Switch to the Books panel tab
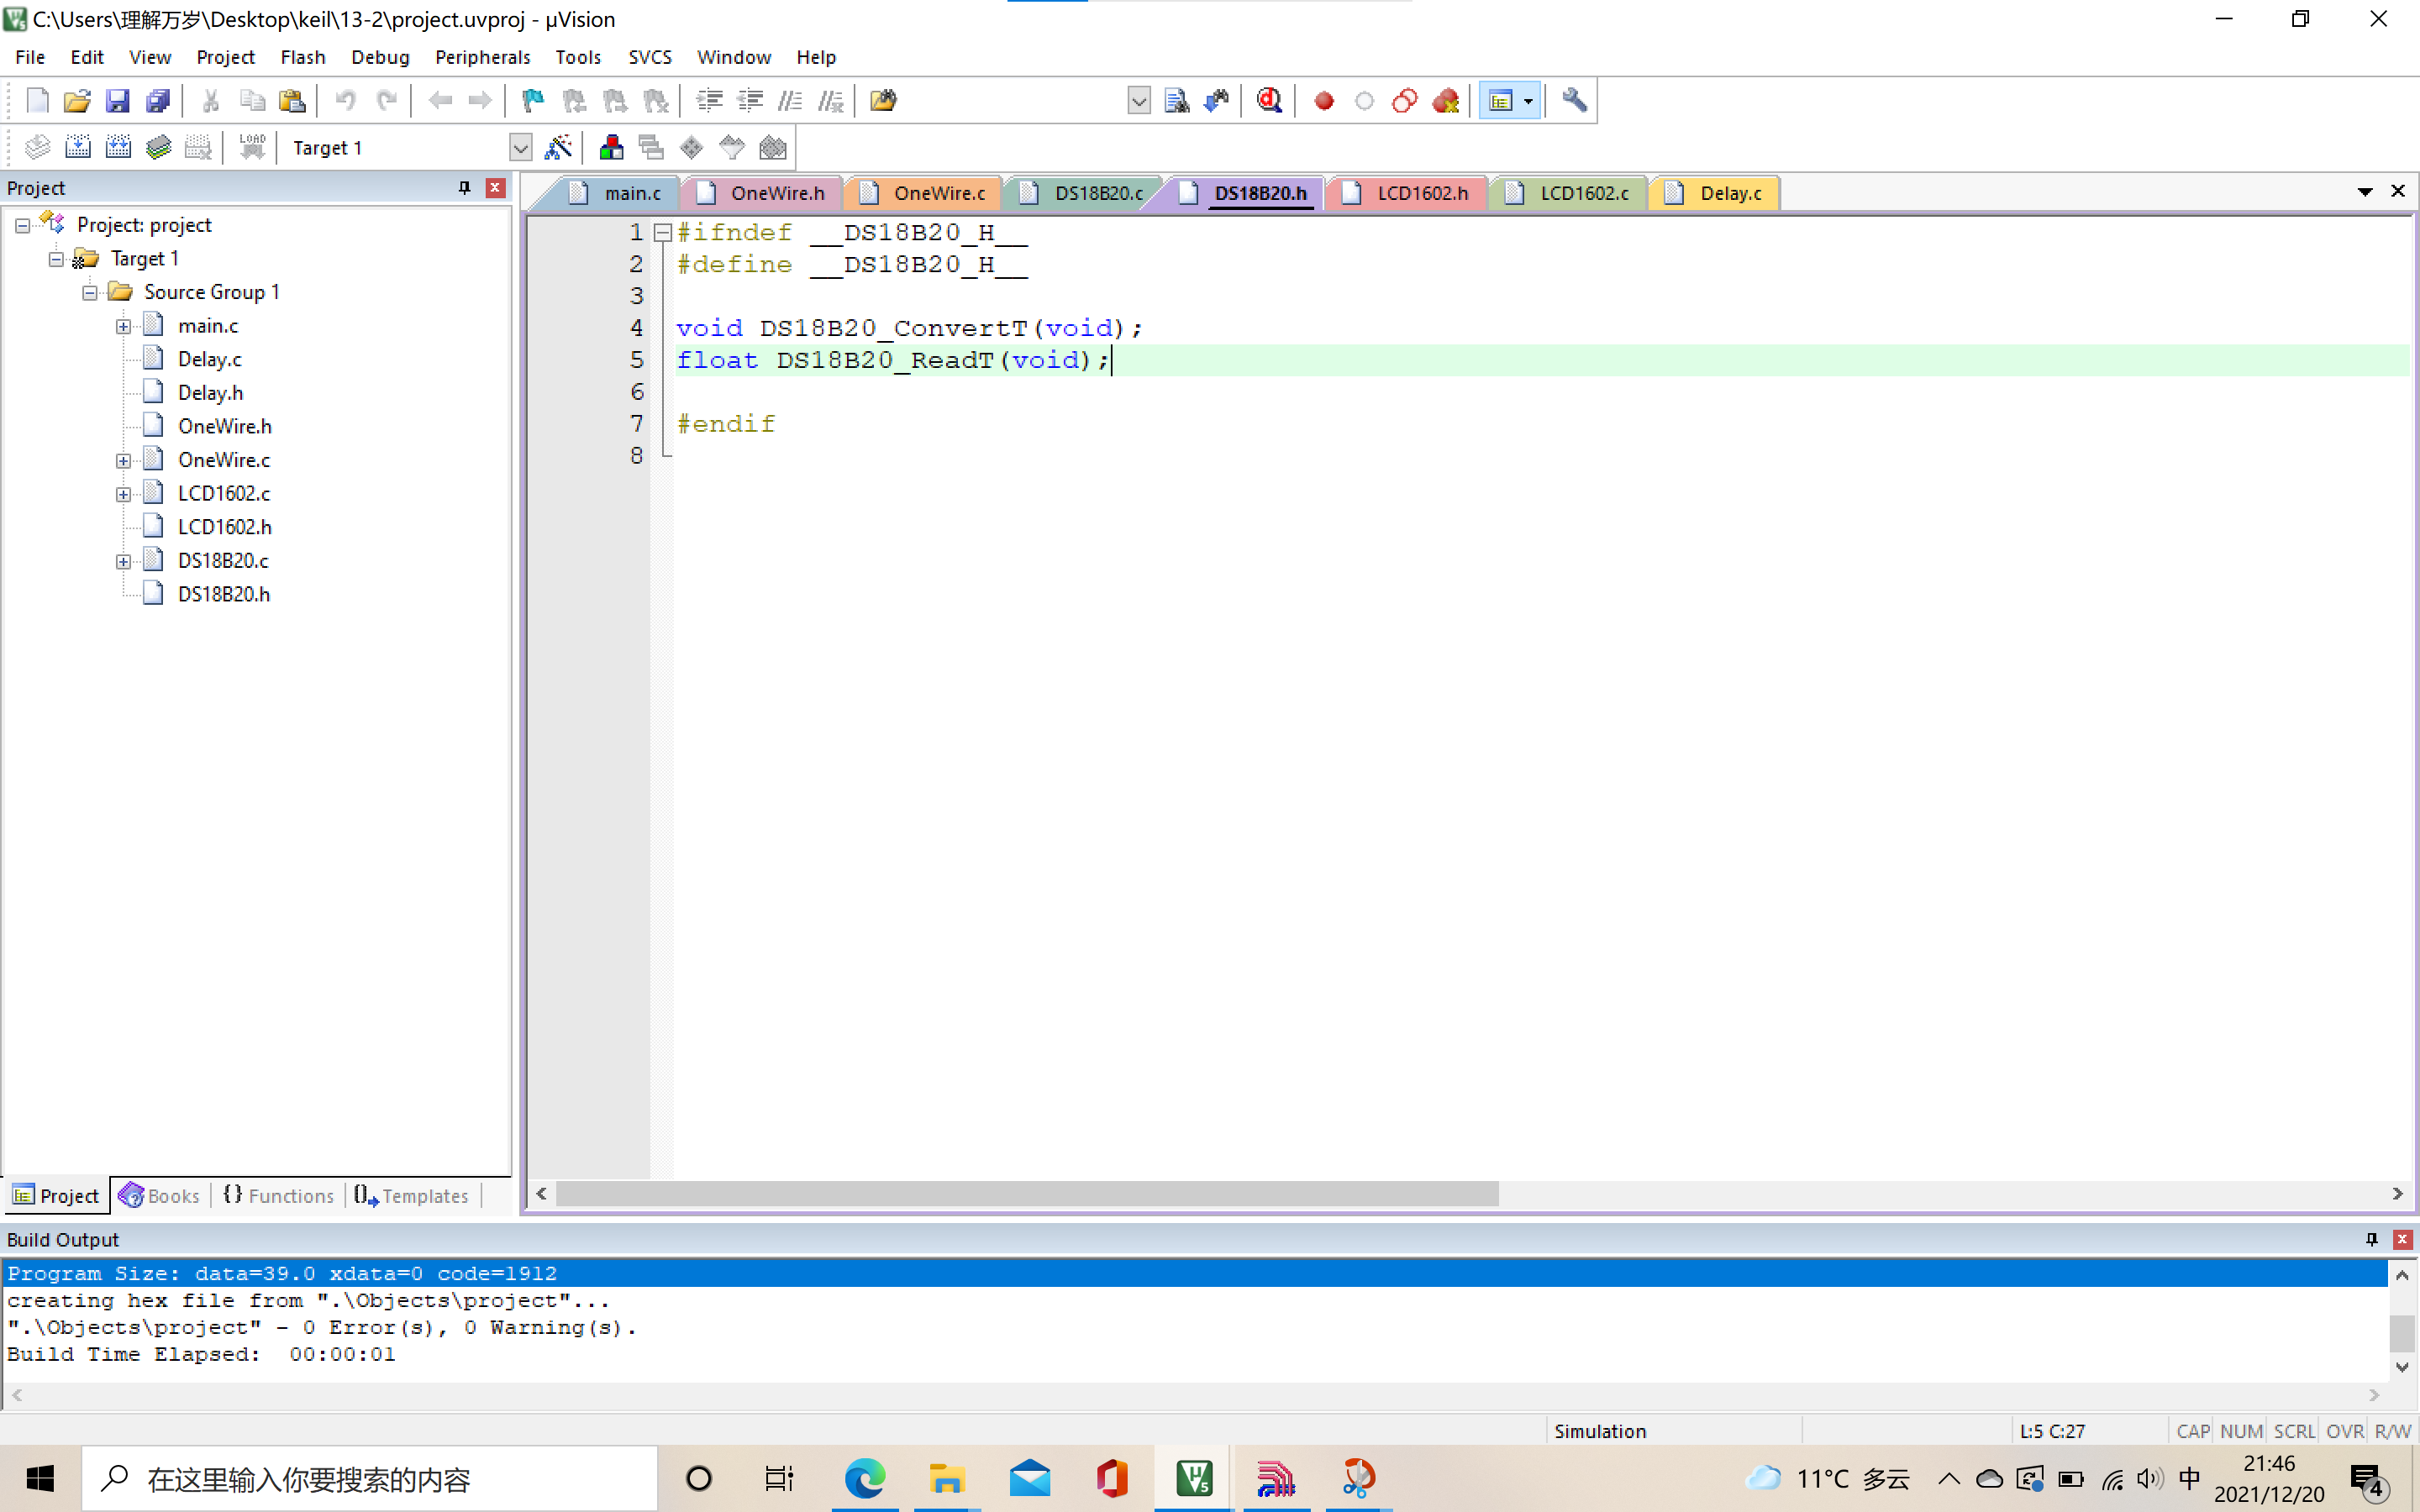2420x1512 pixels. 159,1196
